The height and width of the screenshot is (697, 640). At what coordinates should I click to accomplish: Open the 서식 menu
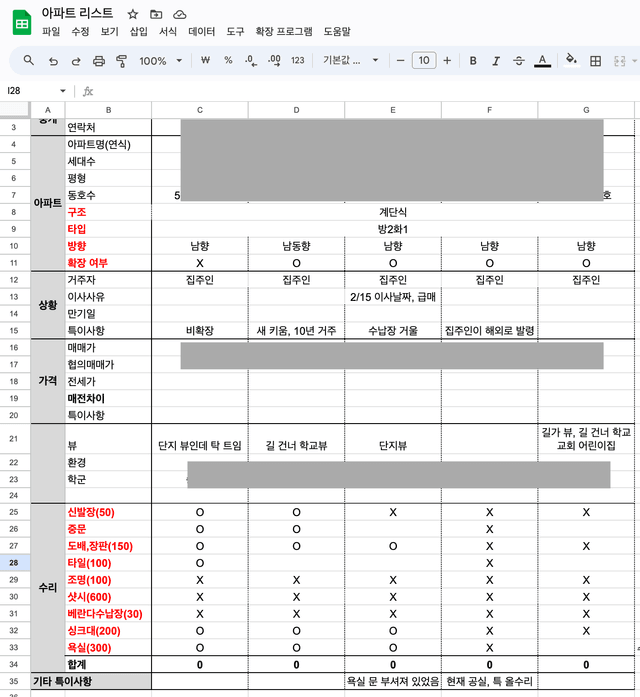[x=168, y=32]
